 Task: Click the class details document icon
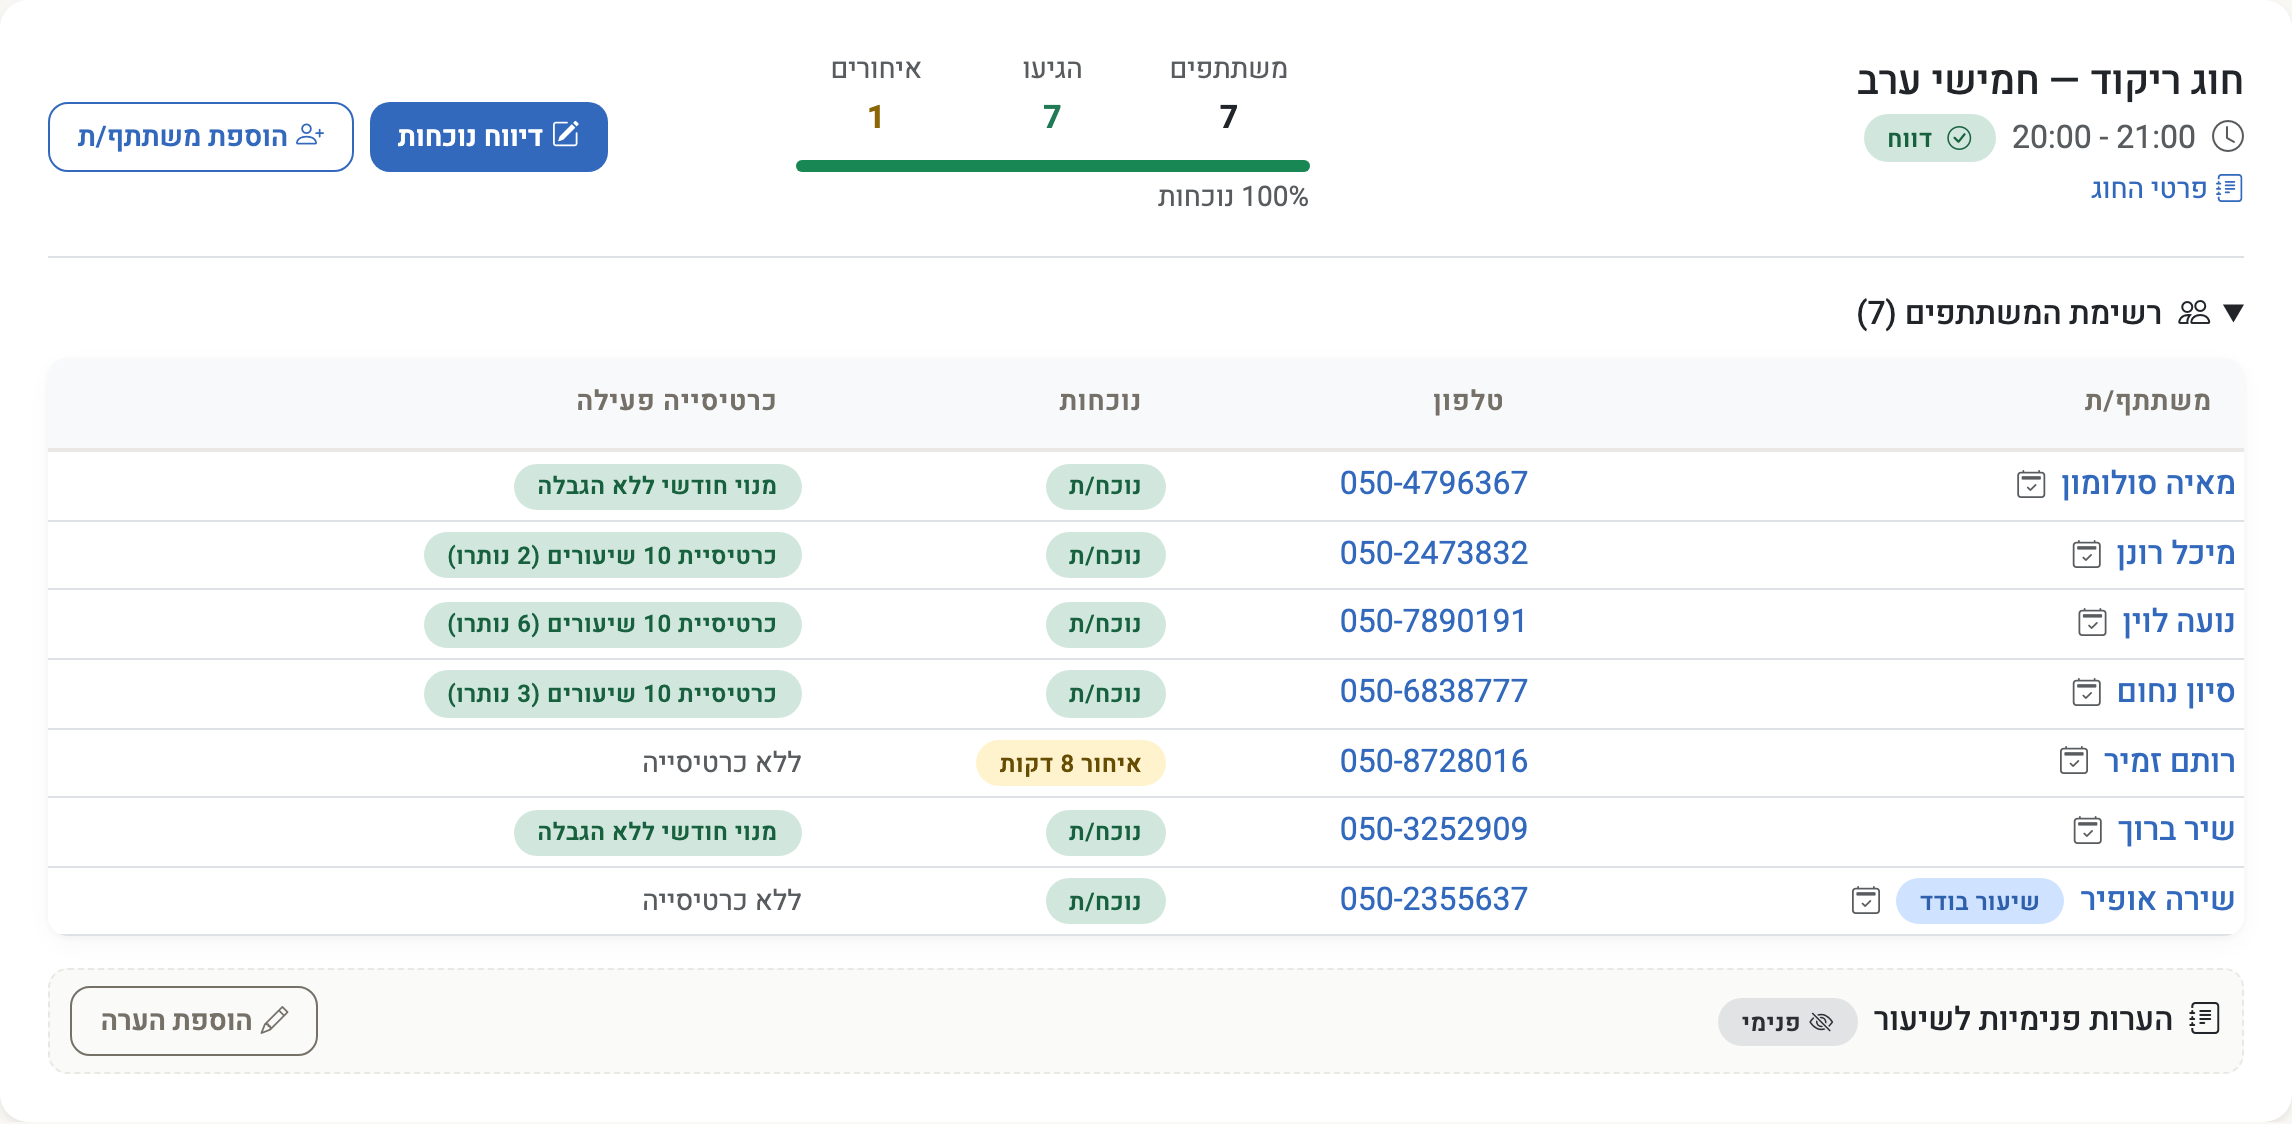tap(2229, 188)
